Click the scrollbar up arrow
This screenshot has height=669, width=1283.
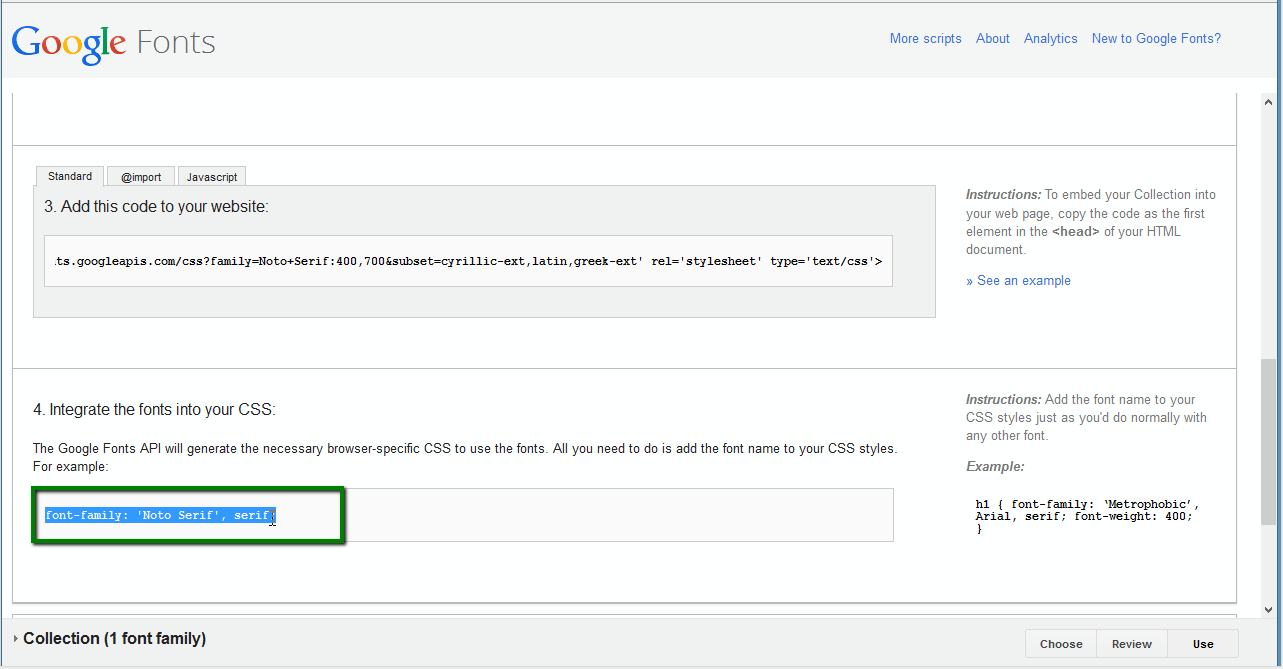tap(1268, 103)
